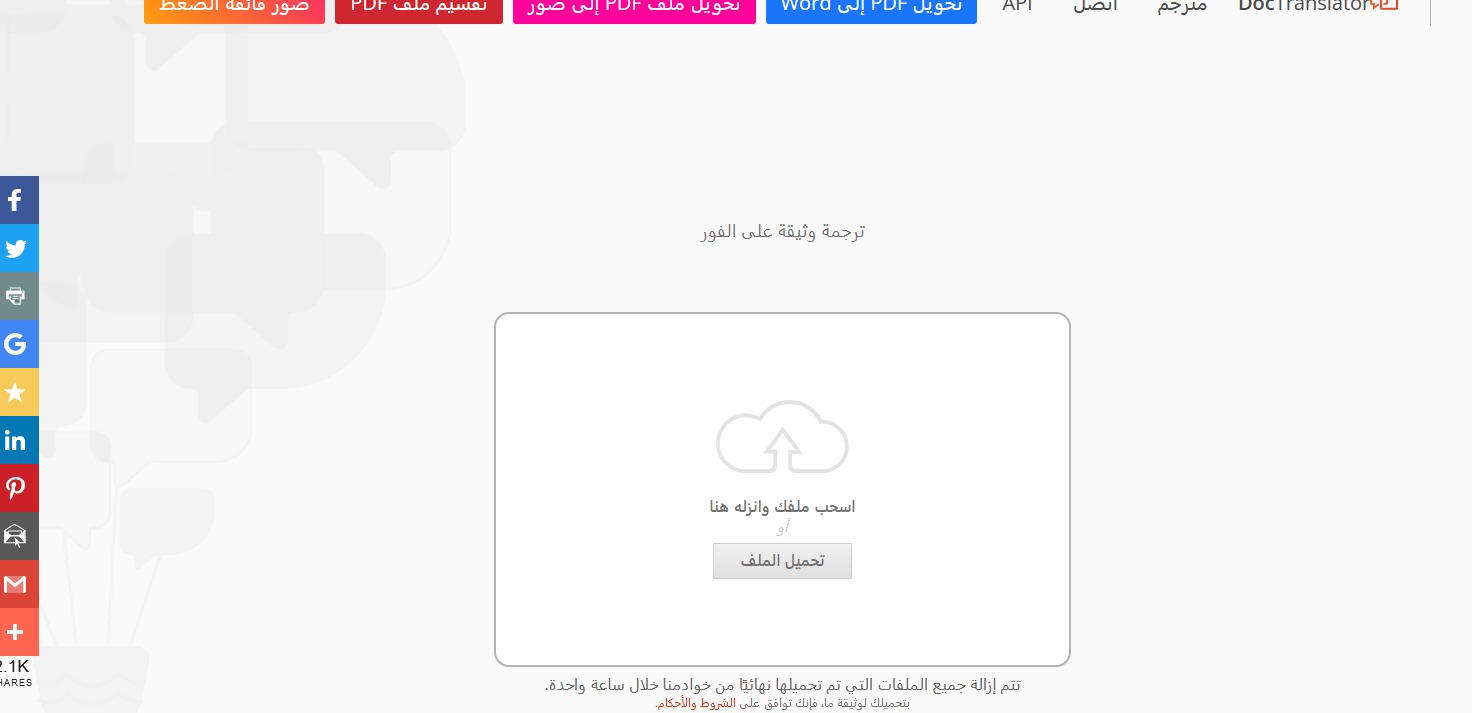
Task: Send by email with envelope icon
Action: click(19, 536)
